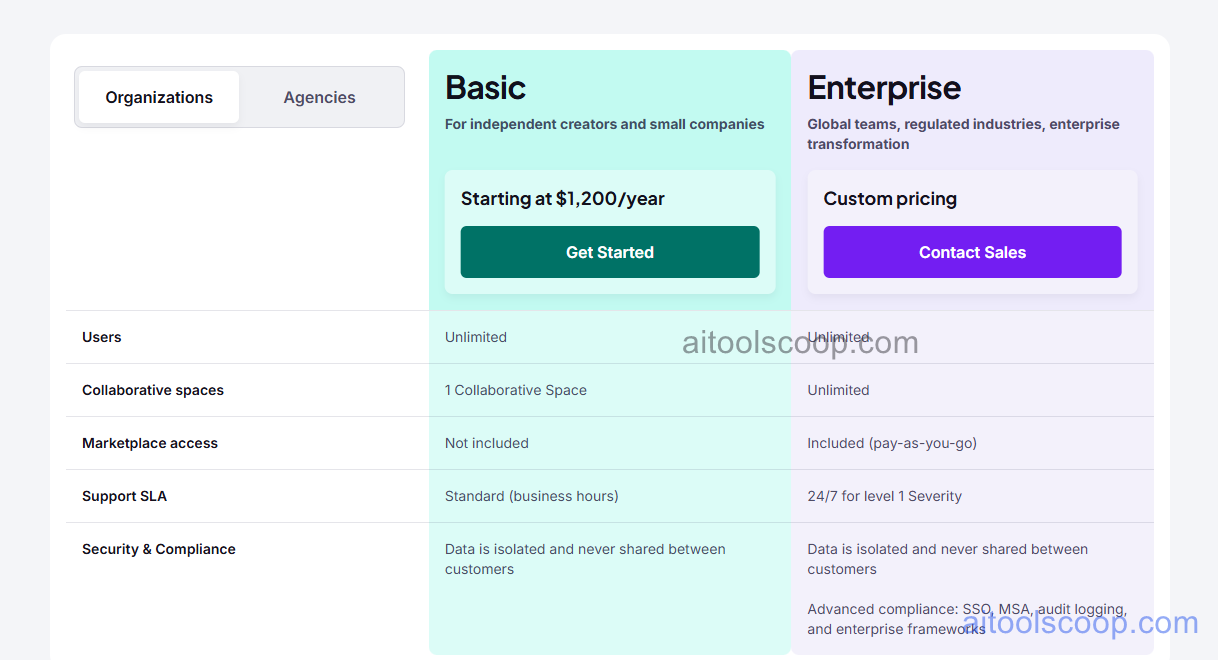Click the 'Marketplace access' row label
Image resolution: width=1218 pixels, height=660 pixels.
[150, 443]
